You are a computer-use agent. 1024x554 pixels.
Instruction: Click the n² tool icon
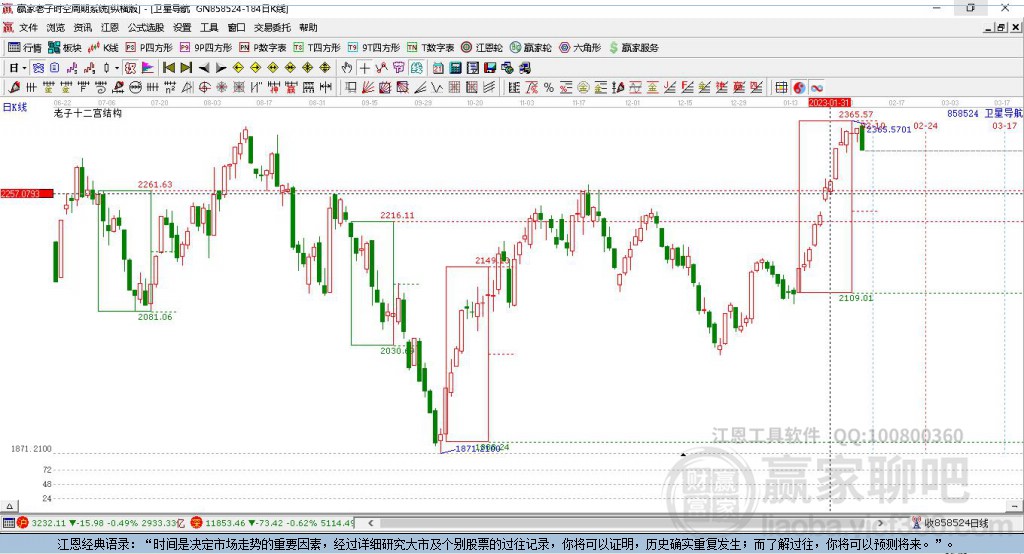tap(170, 88)
